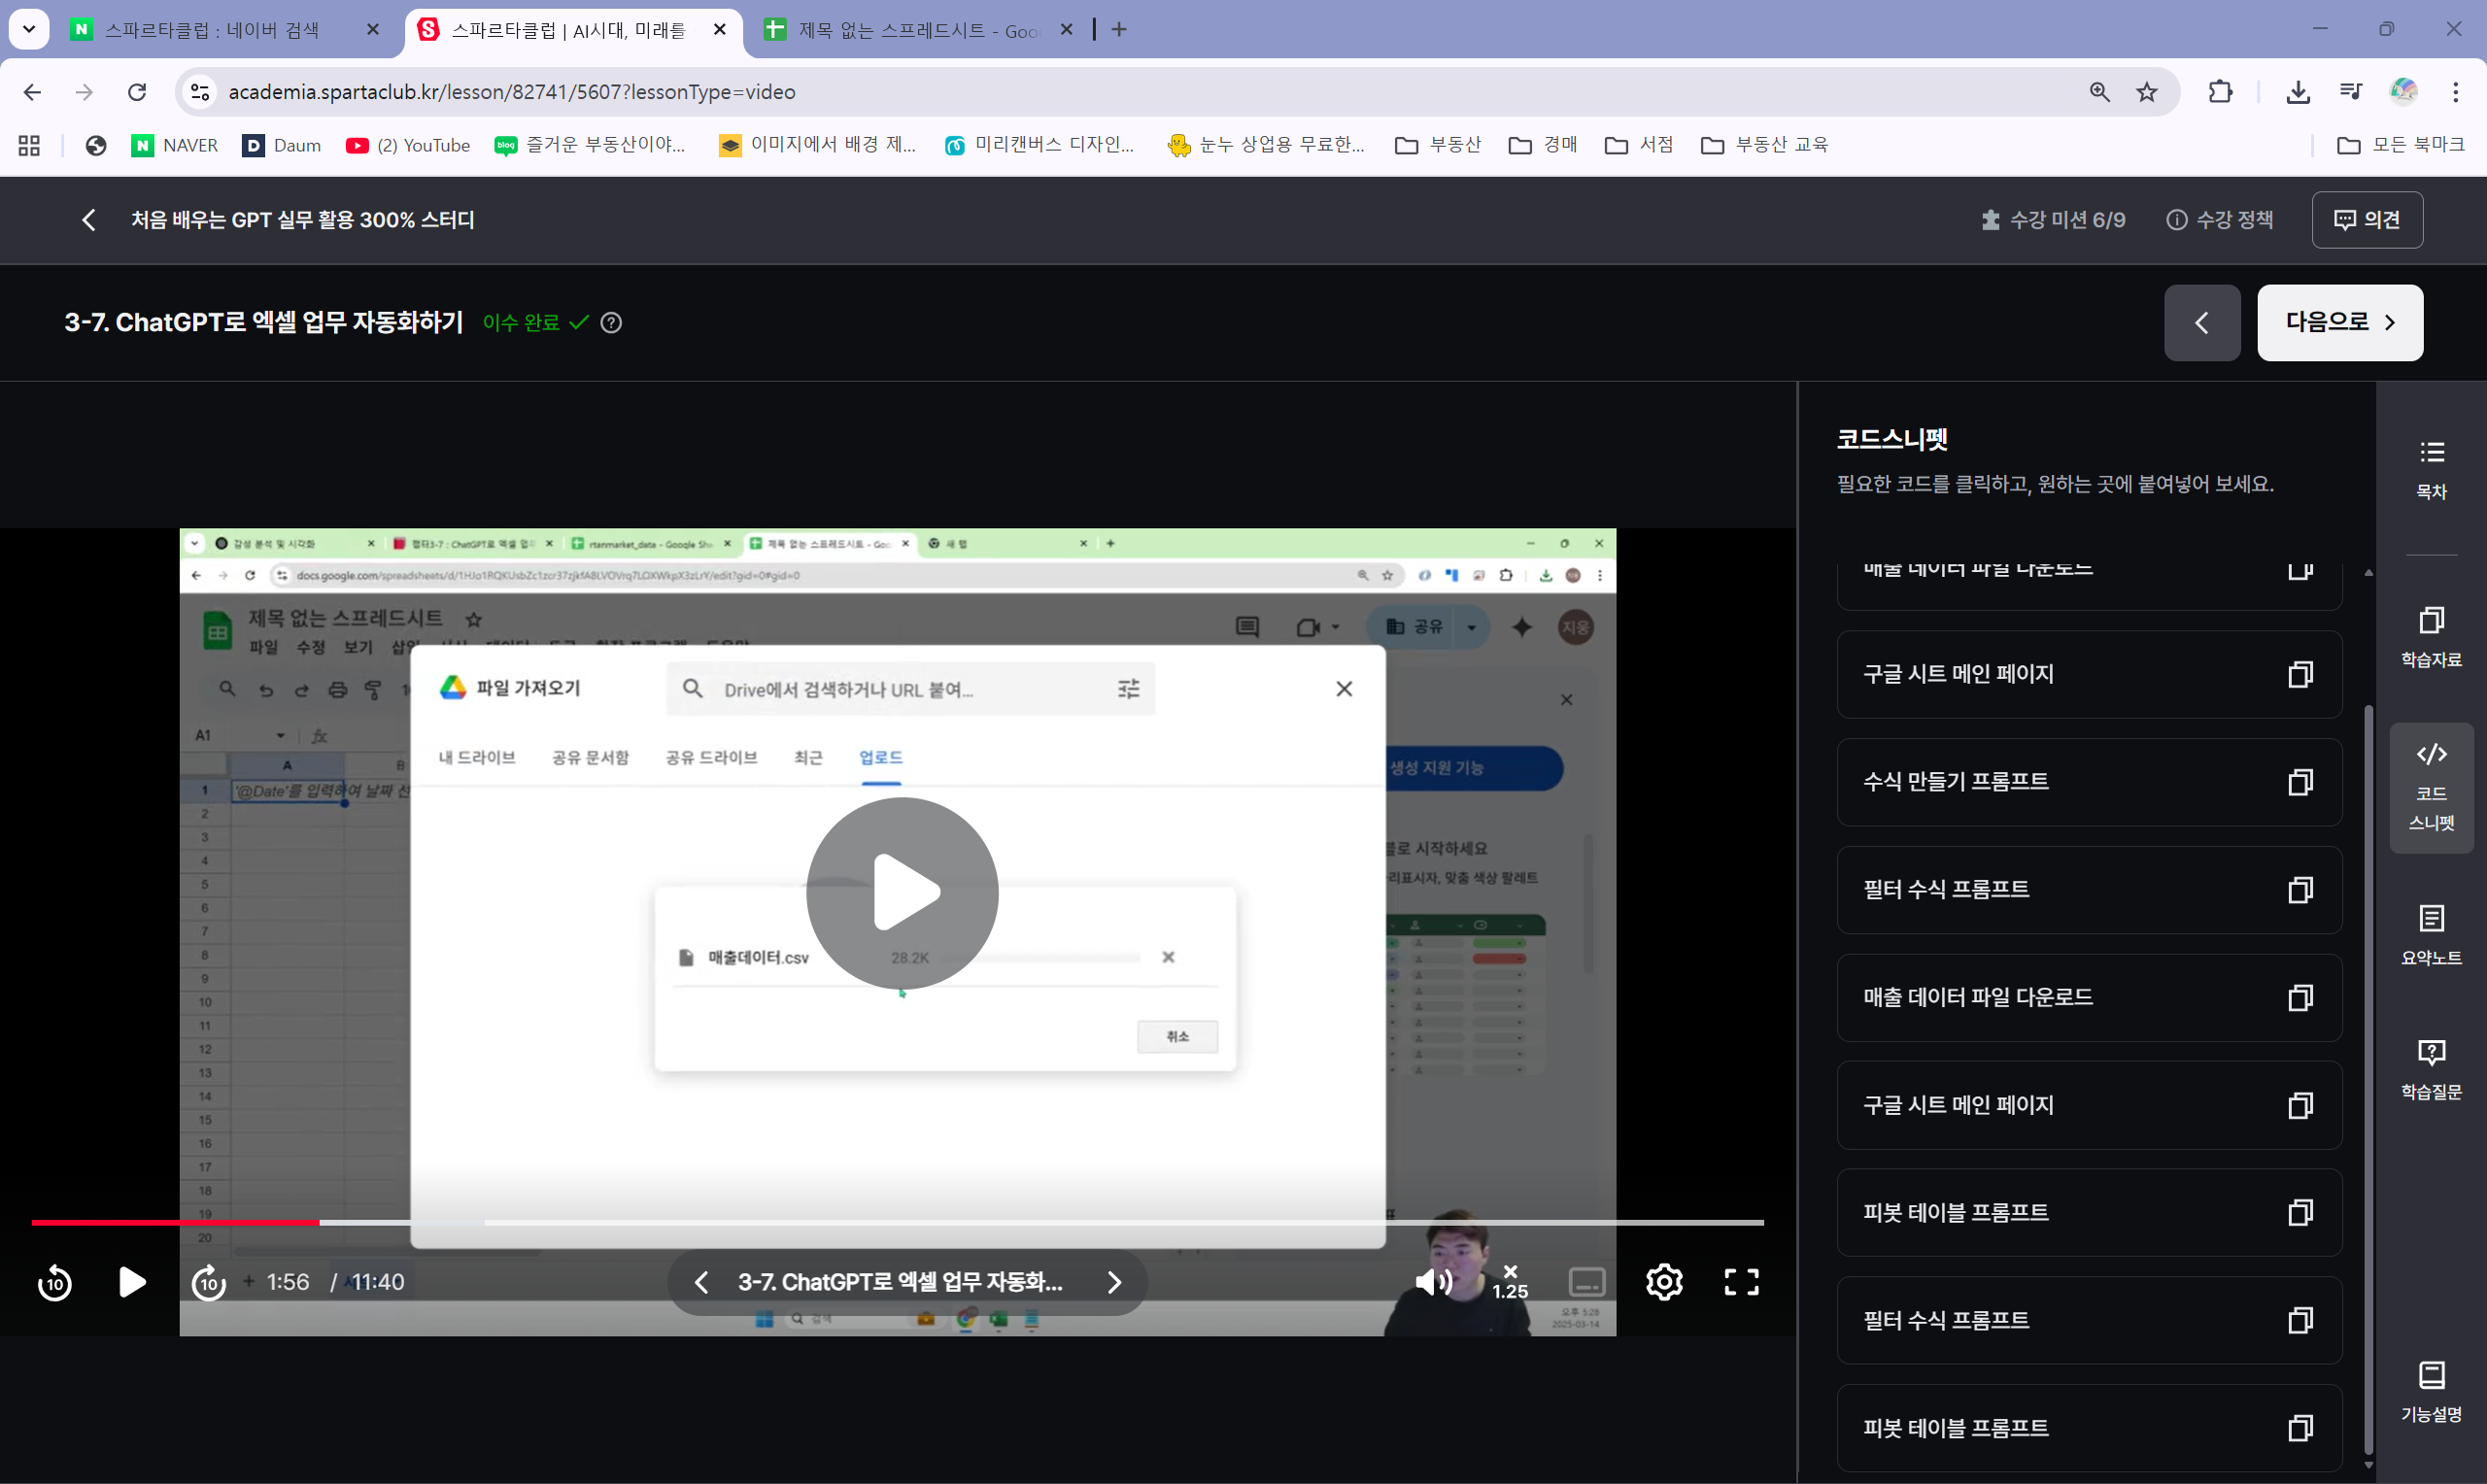This screenshot has height=1484, width=2487.
Task: Open the Chrome profile avatar
Action: pyautogui.click(x=2403, y=92)
